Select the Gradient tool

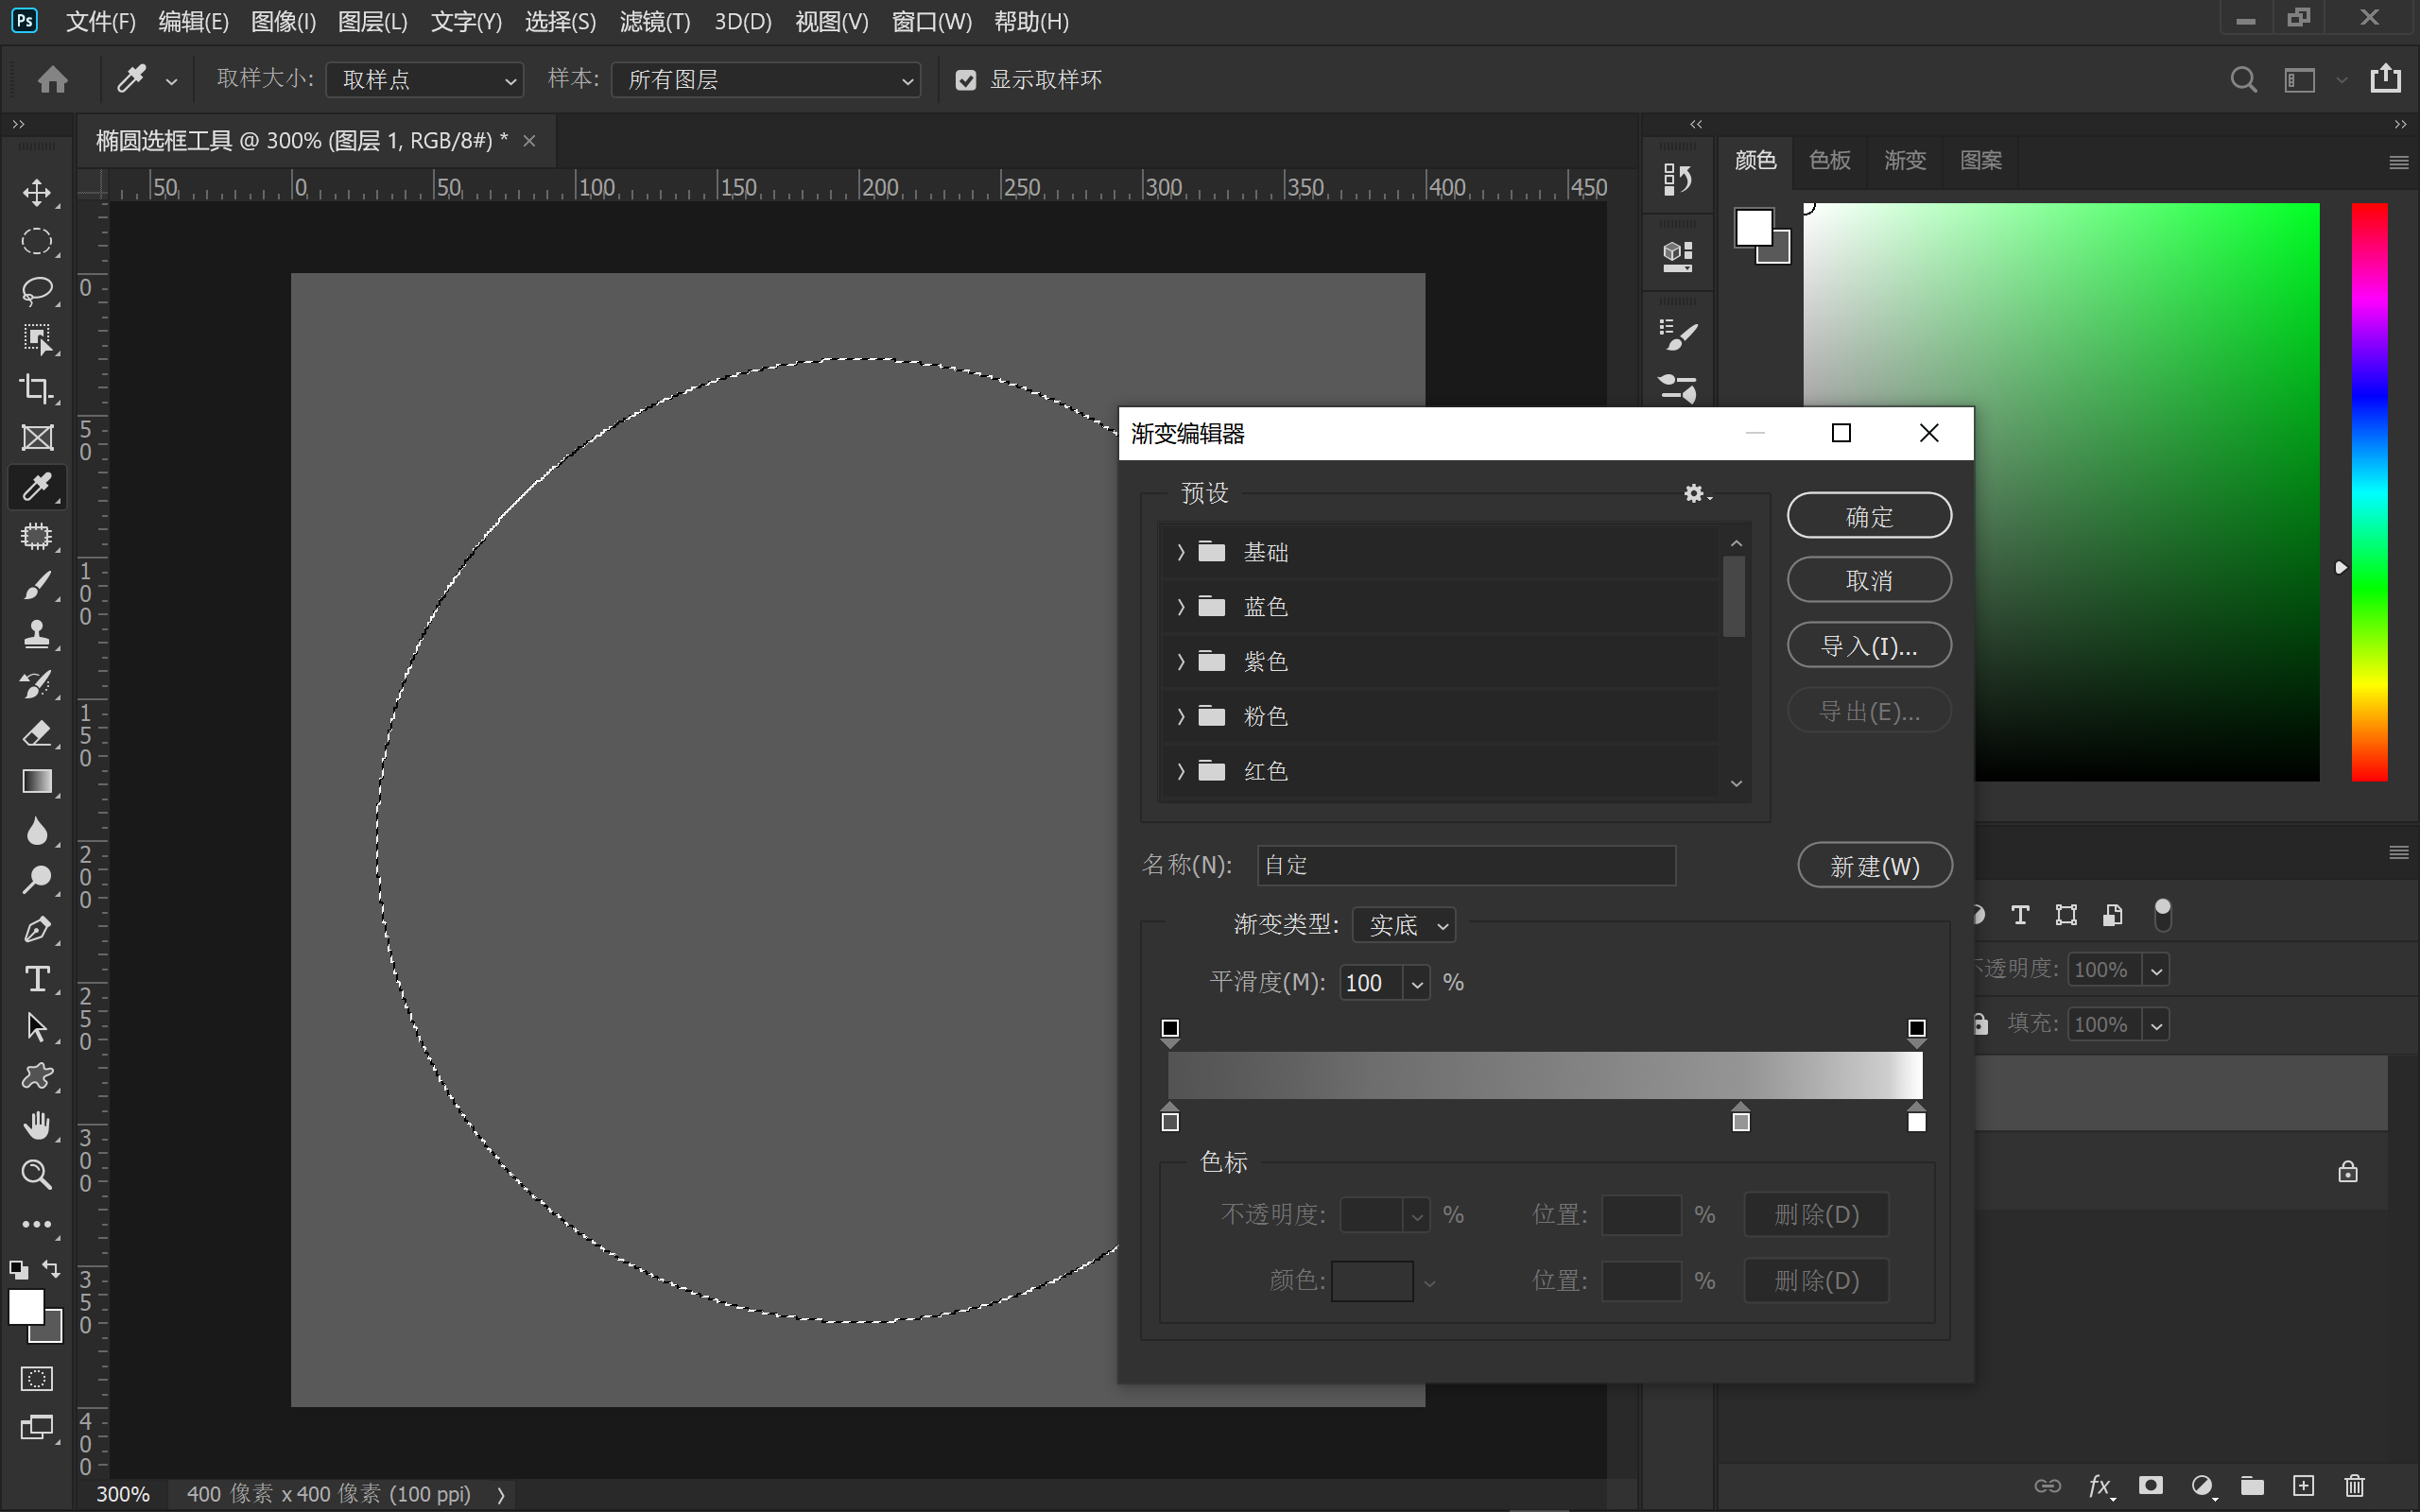pyautogui.click(x=37, y=782)
